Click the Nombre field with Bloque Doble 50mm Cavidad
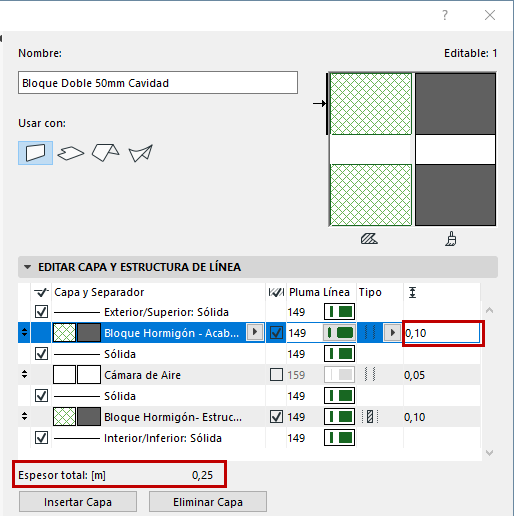This screenshot has width=514, height=516. 158,83
